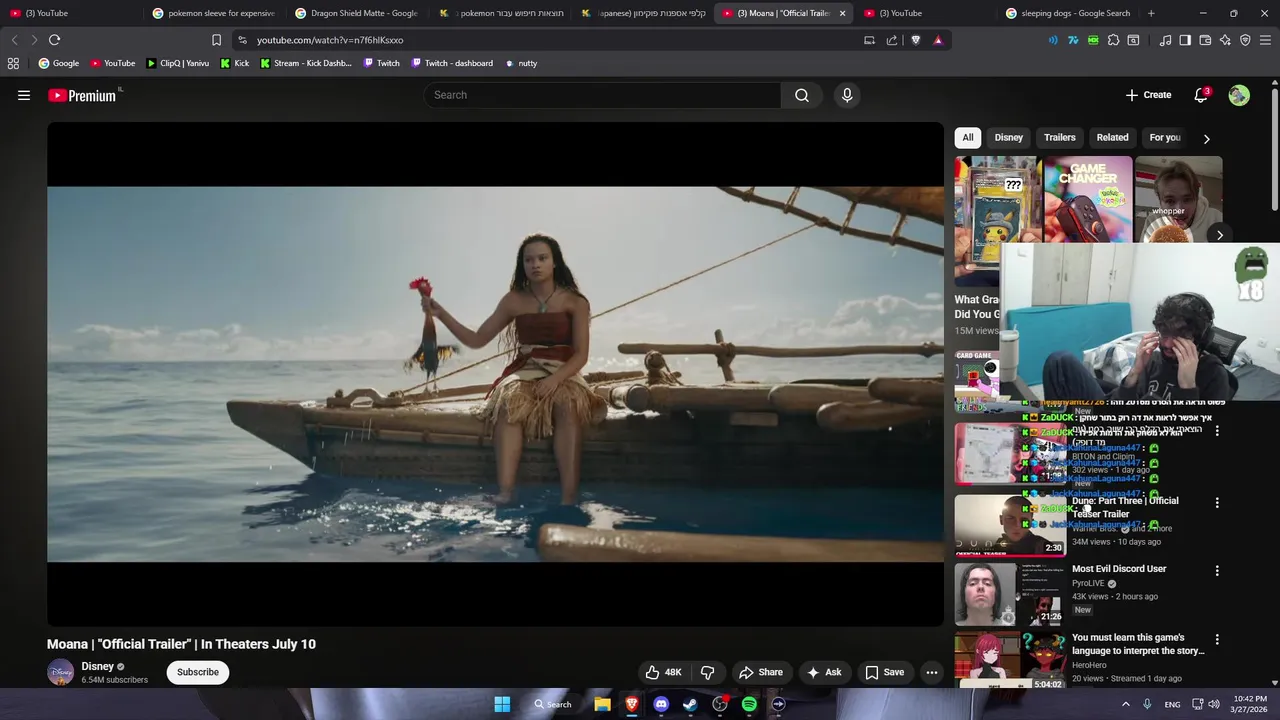Open the ClipQ | Yanivu bookmark
The height and width of the screenshot is (720, 1280).
177,63
